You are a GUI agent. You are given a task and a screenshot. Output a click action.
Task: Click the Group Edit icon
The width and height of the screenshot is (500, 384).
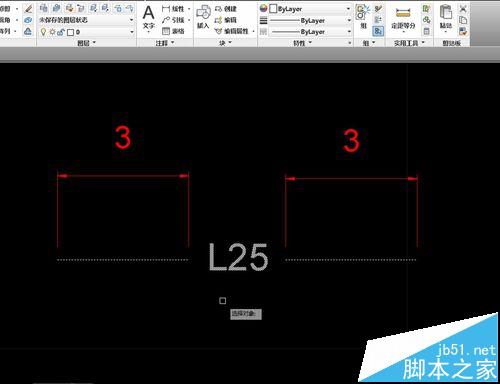click(x=378, y=20)
